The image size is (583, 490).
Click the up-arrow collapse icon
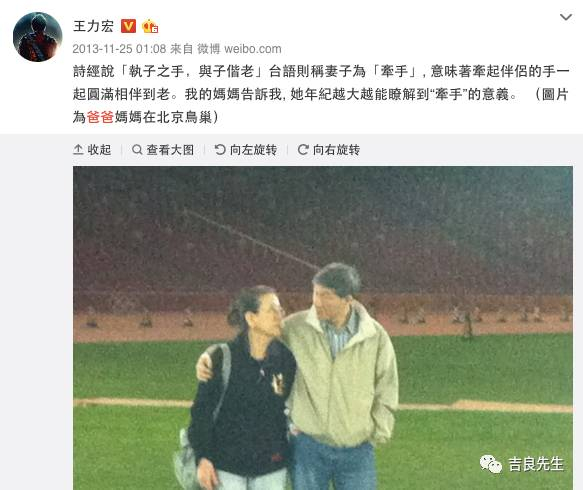pos(78,149)
